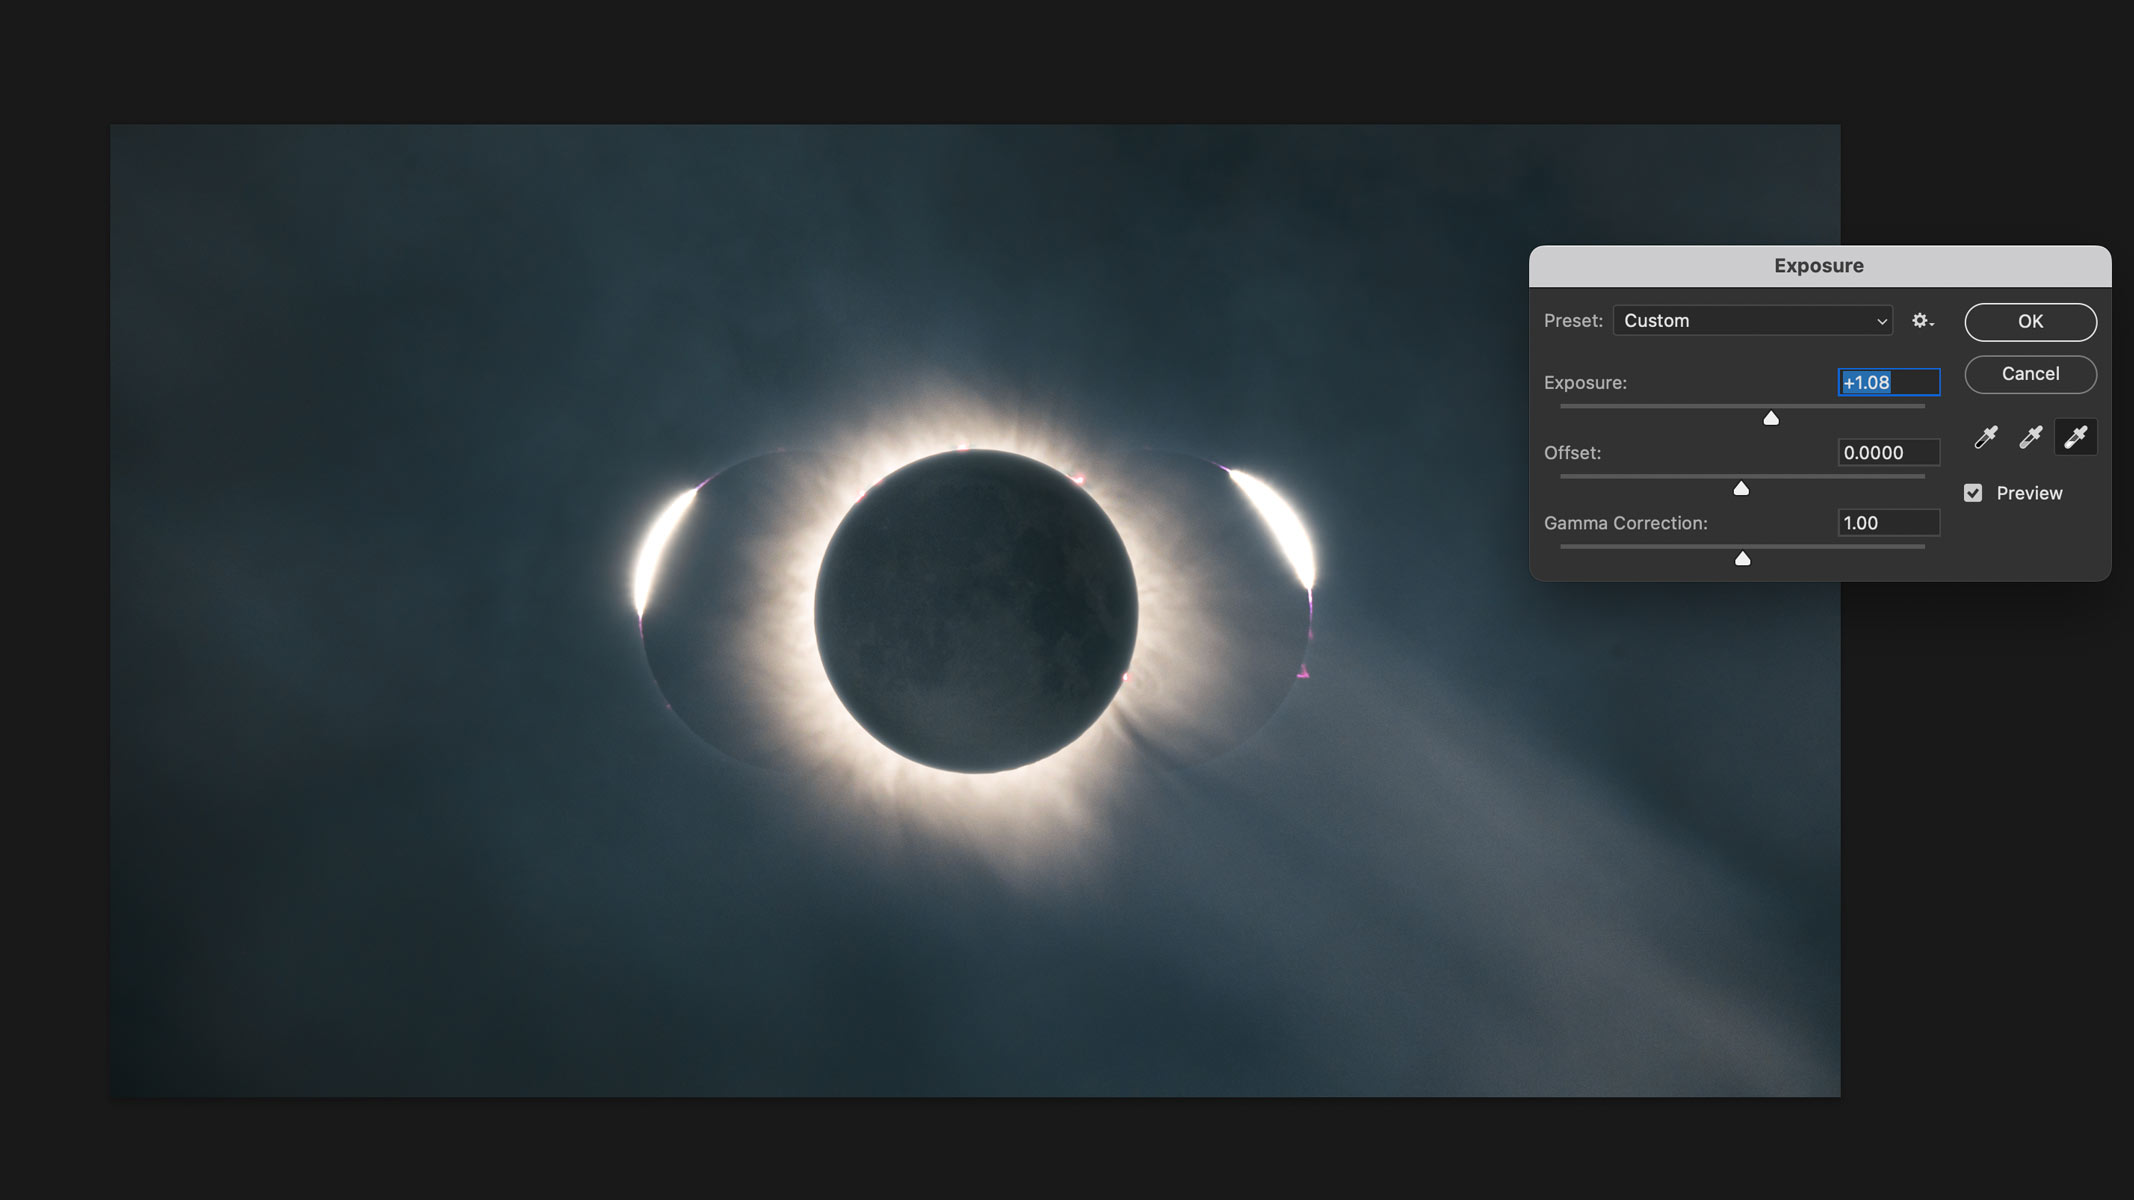Click the Exposure slider handle
Screen dimensions: 2134x1200
tap(1771, 418)
